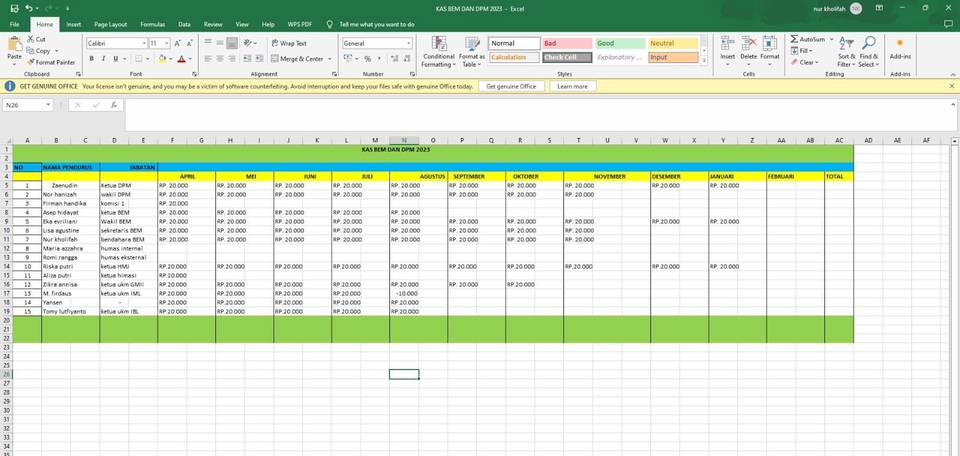Click the Insert cells icon

(727, 43)
